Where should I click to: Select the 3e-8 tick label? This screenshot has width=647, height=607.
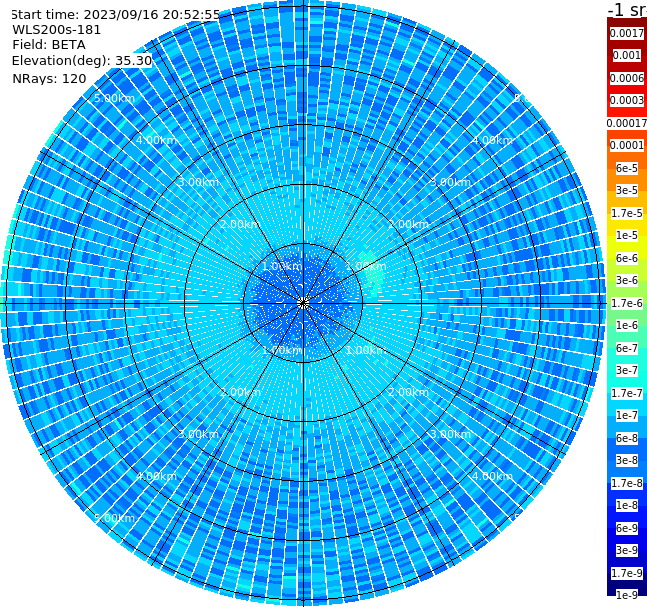627,460
